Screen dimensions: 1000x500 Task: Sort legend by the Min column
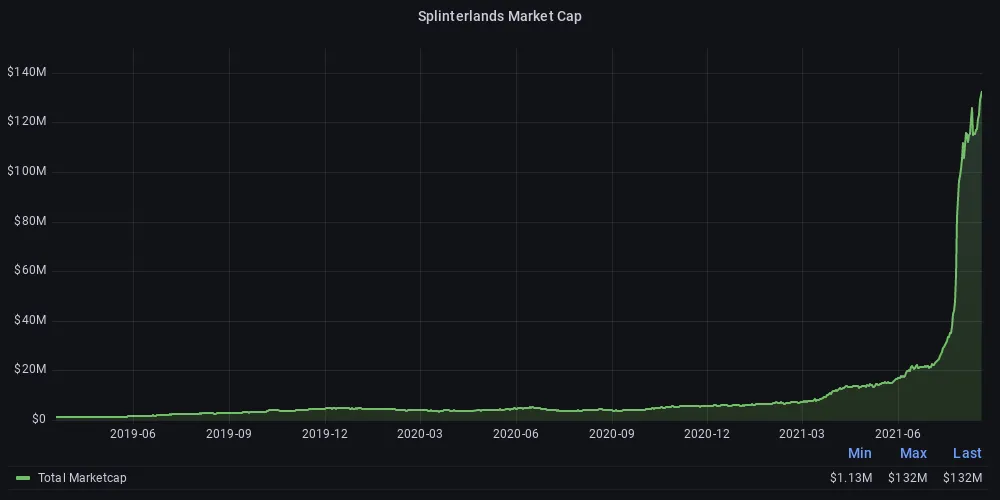(860, 453)
